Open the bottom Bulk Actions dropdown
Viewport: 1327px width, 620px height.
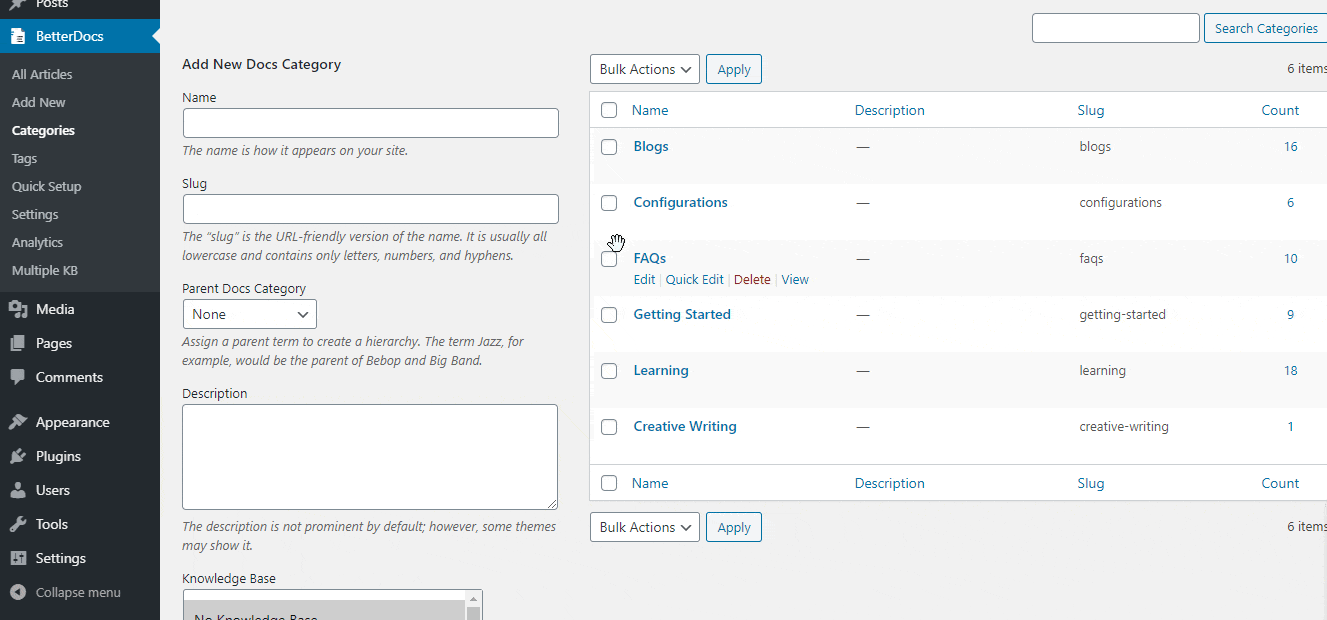[645, 527]
